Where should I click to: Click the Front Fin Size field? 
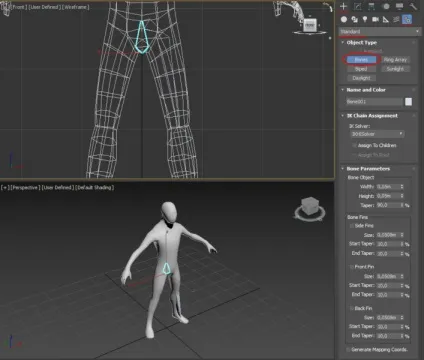coord(388,276)
